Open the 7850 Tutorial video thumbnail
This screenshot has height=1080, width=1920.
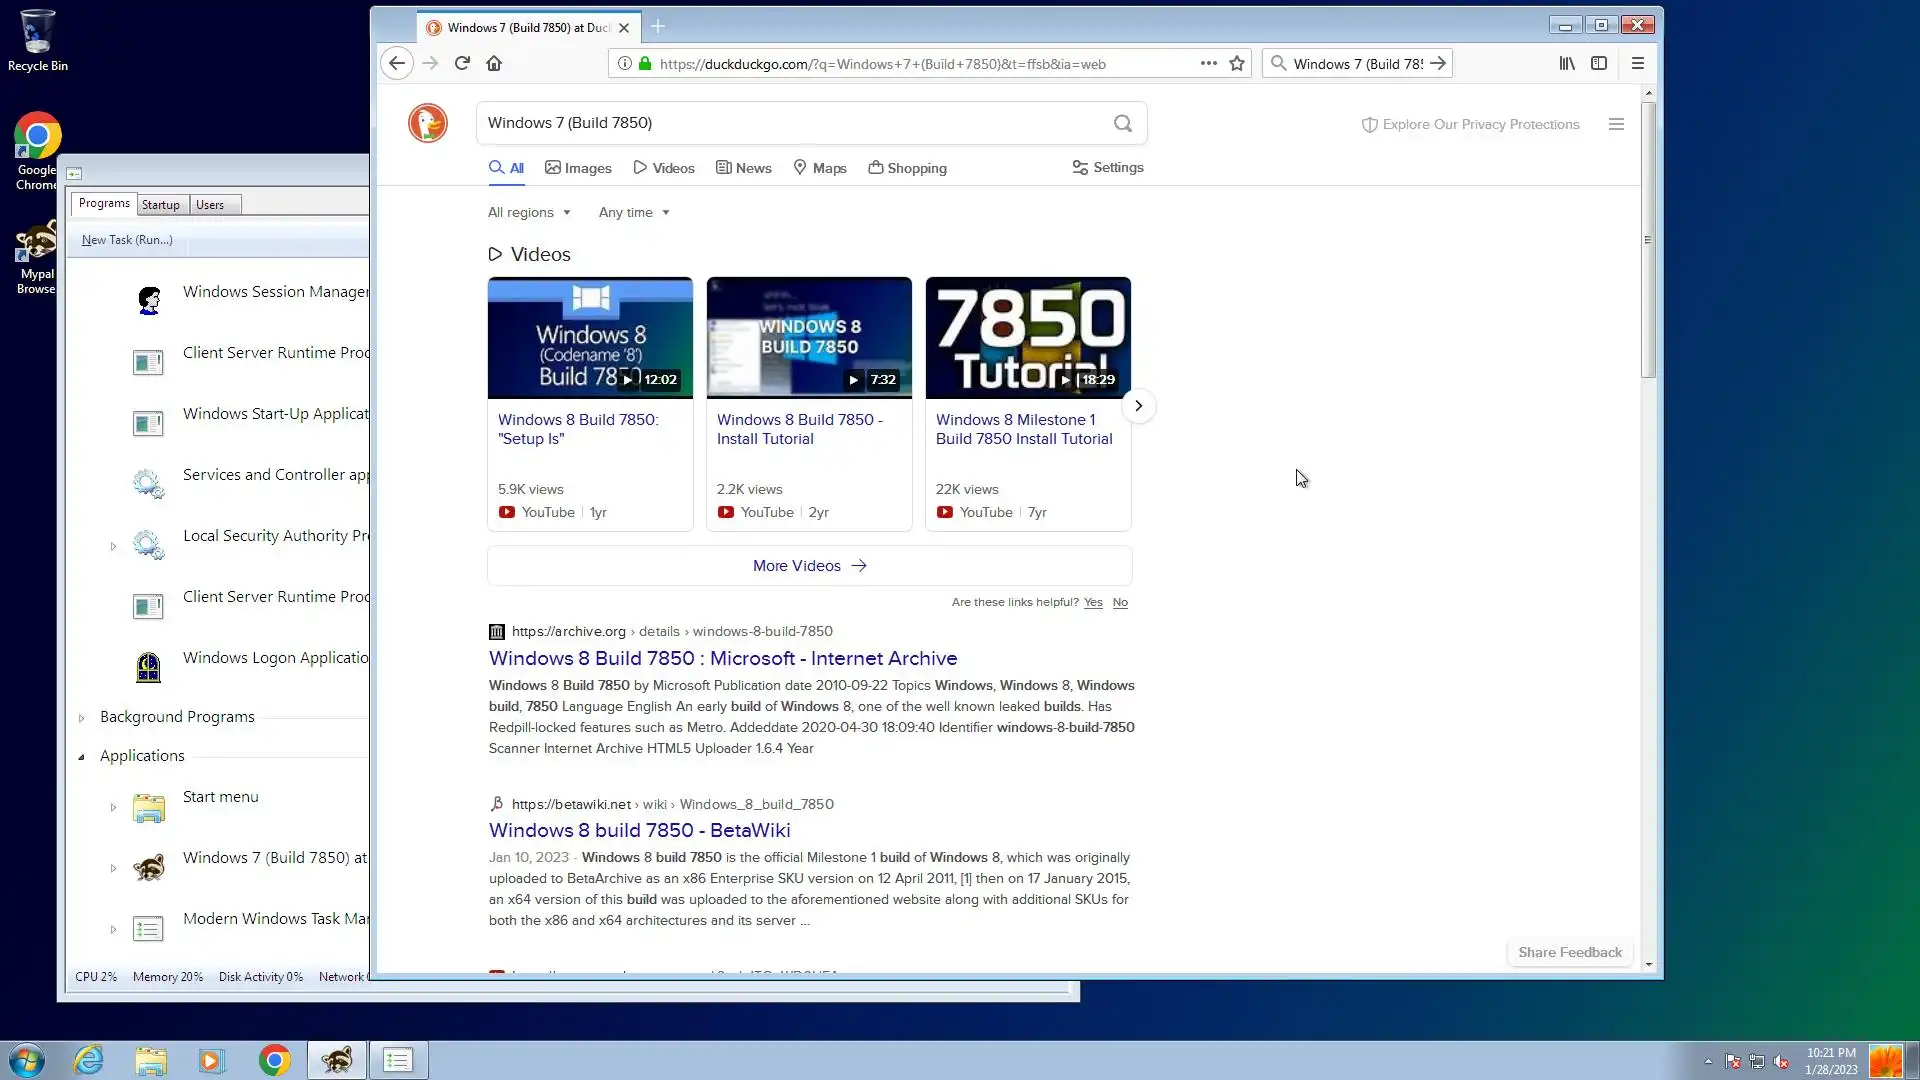(1028, 338)
